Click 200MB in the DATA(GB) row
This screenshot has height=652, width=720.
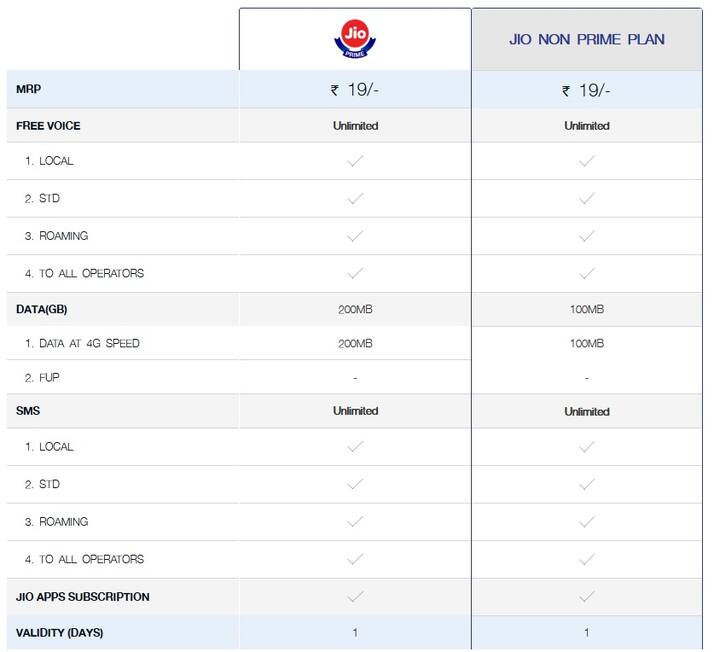(355, 309)
